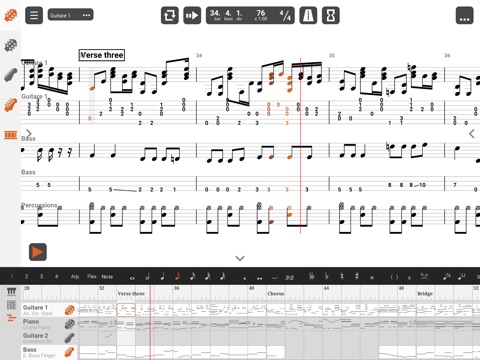Open the main hamburger menu

[x=34, y=15]
